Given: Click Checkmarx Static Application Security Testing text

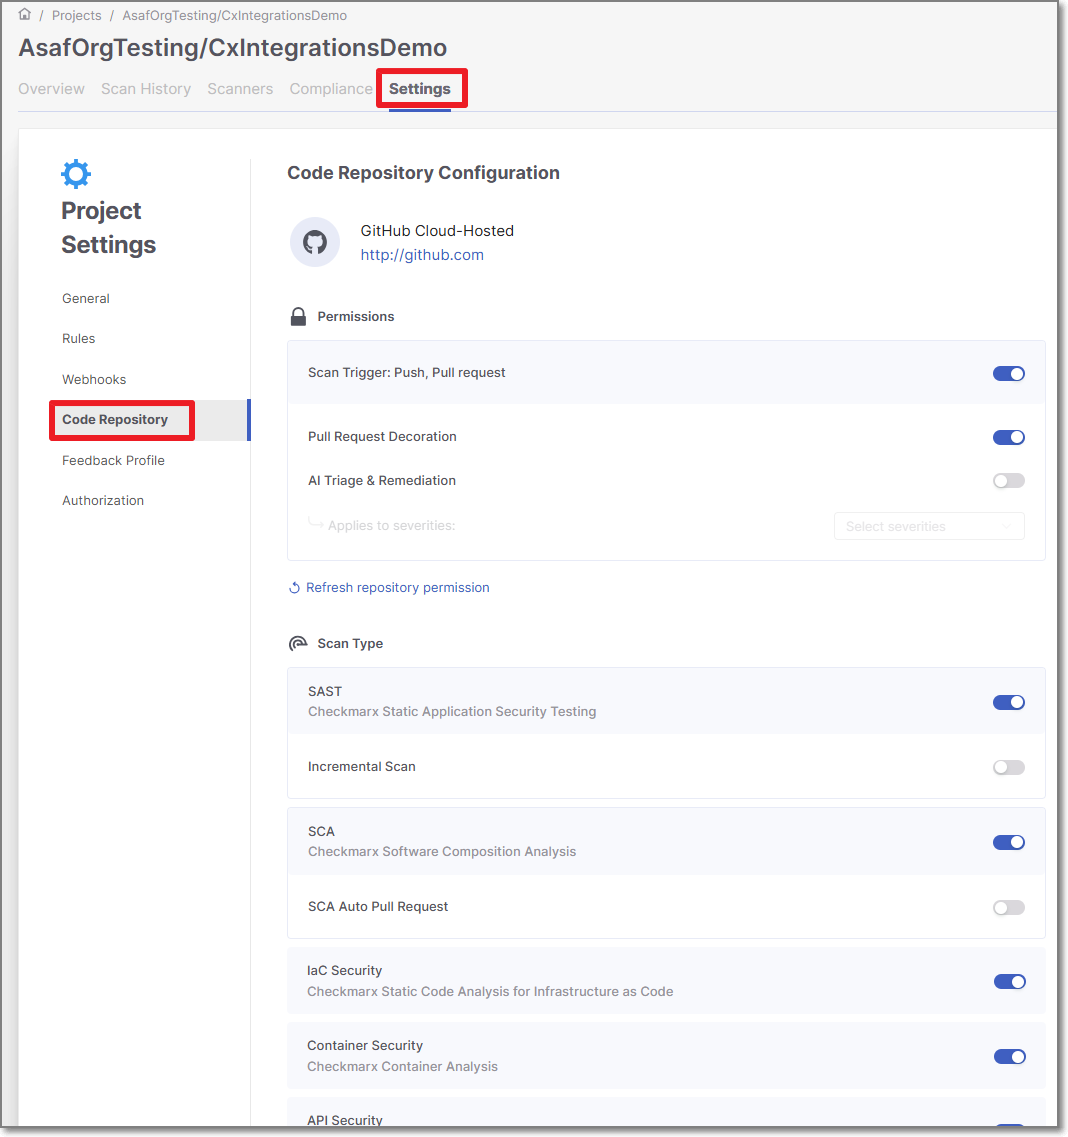Looking at the screenshot, I should click(452, 712).
